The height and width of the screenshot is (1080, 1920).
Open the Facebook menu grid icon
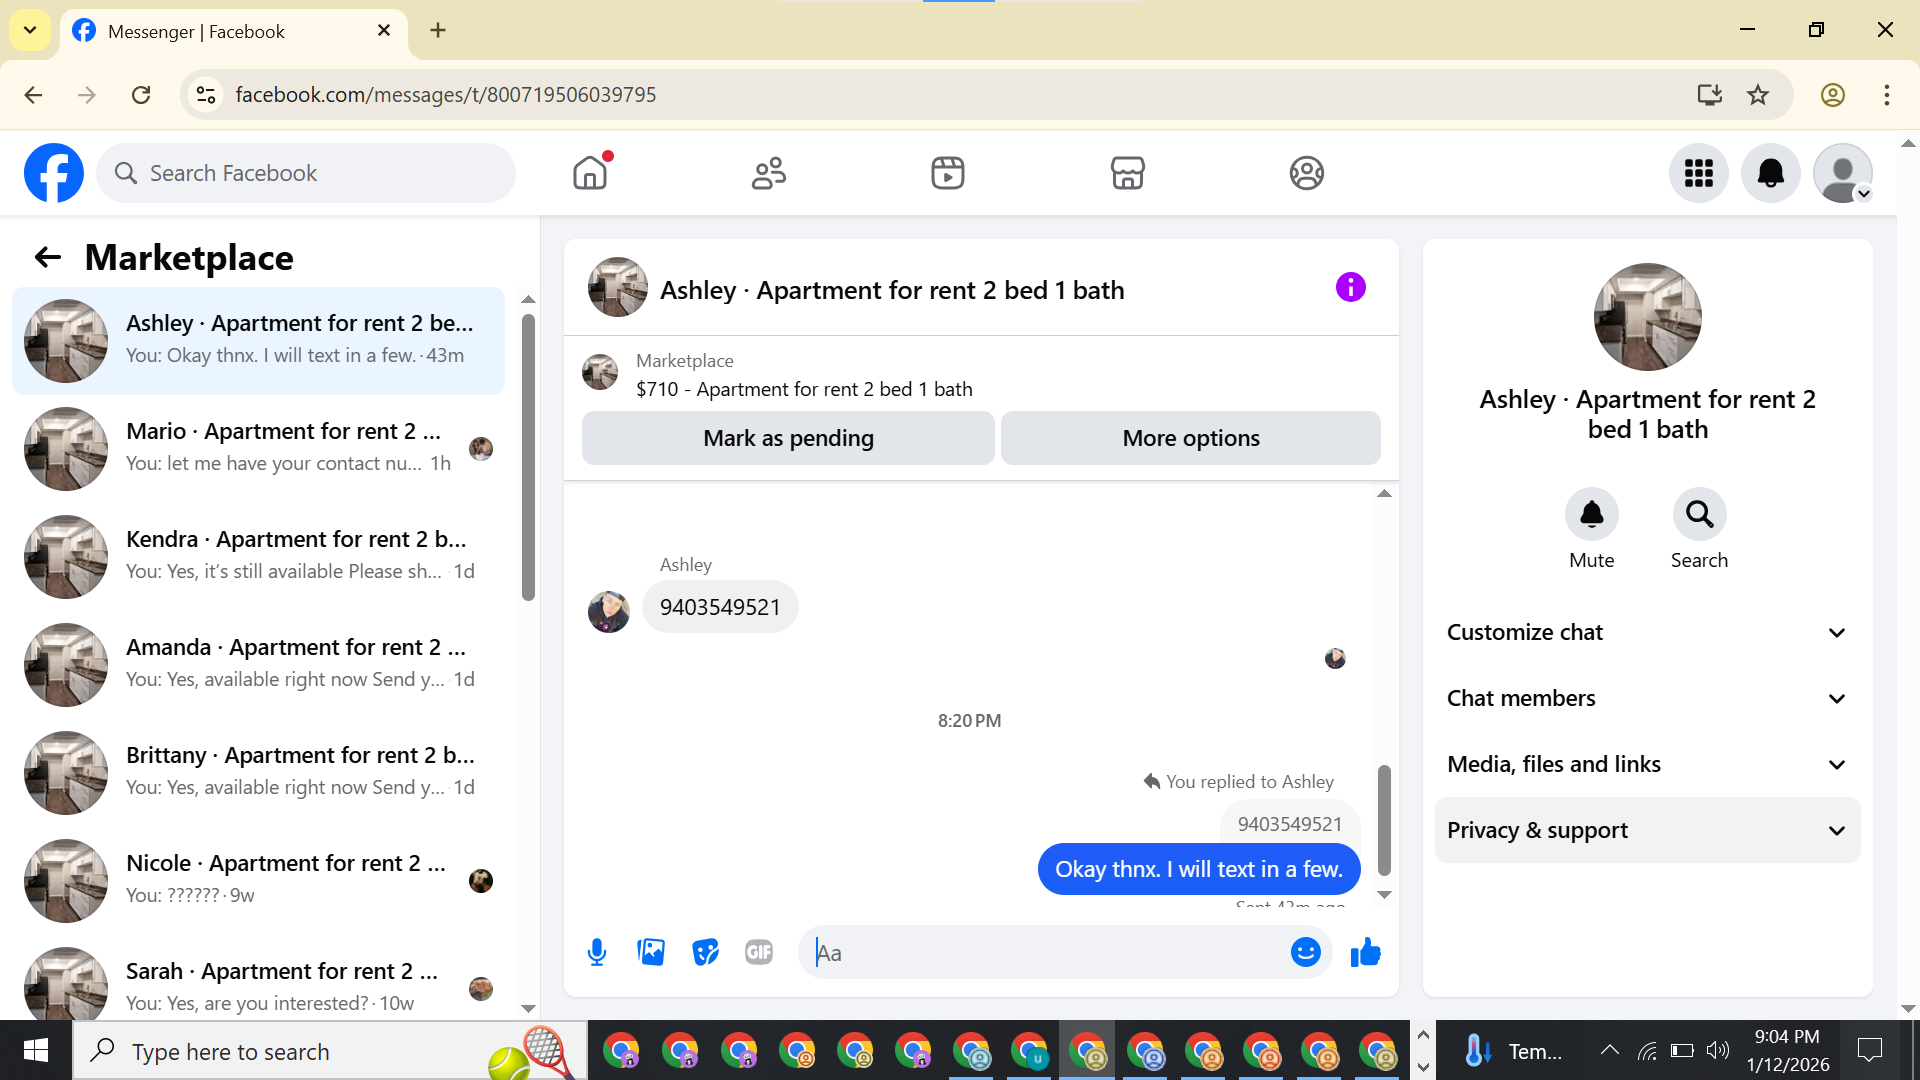(1698, 173)
